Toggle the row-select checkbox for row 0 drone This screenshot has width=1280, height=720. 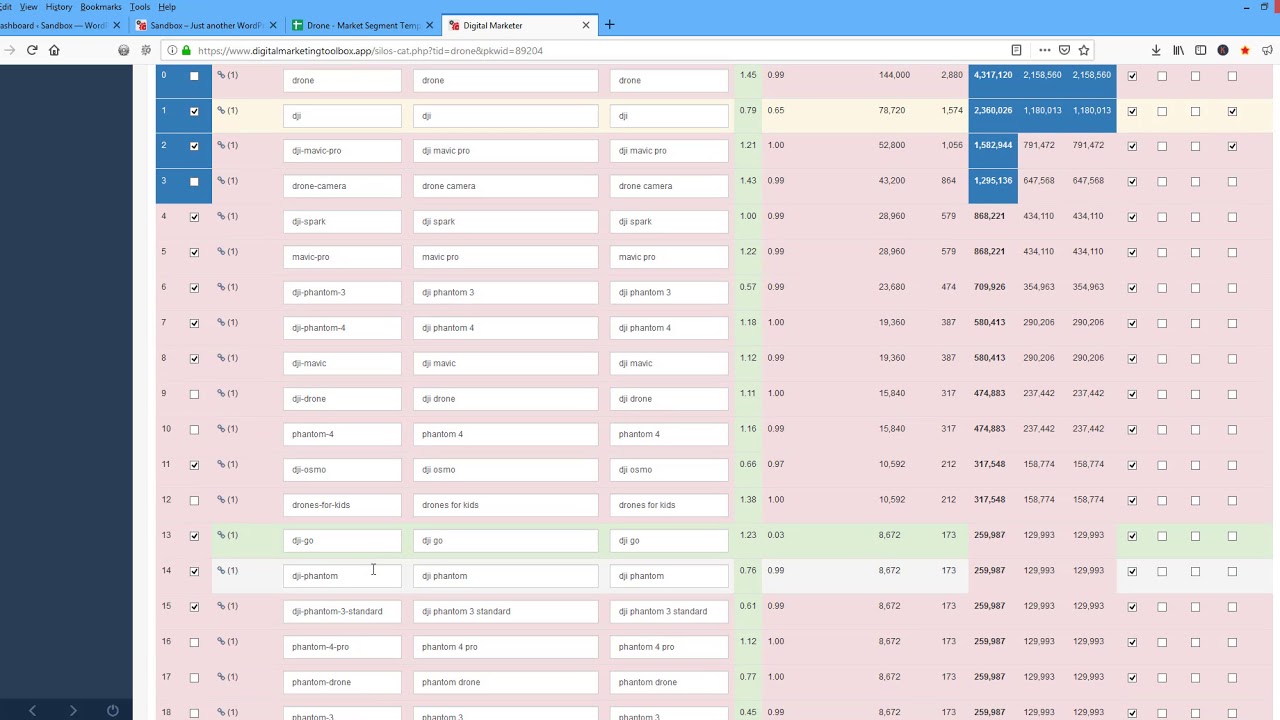click(194, 76)
